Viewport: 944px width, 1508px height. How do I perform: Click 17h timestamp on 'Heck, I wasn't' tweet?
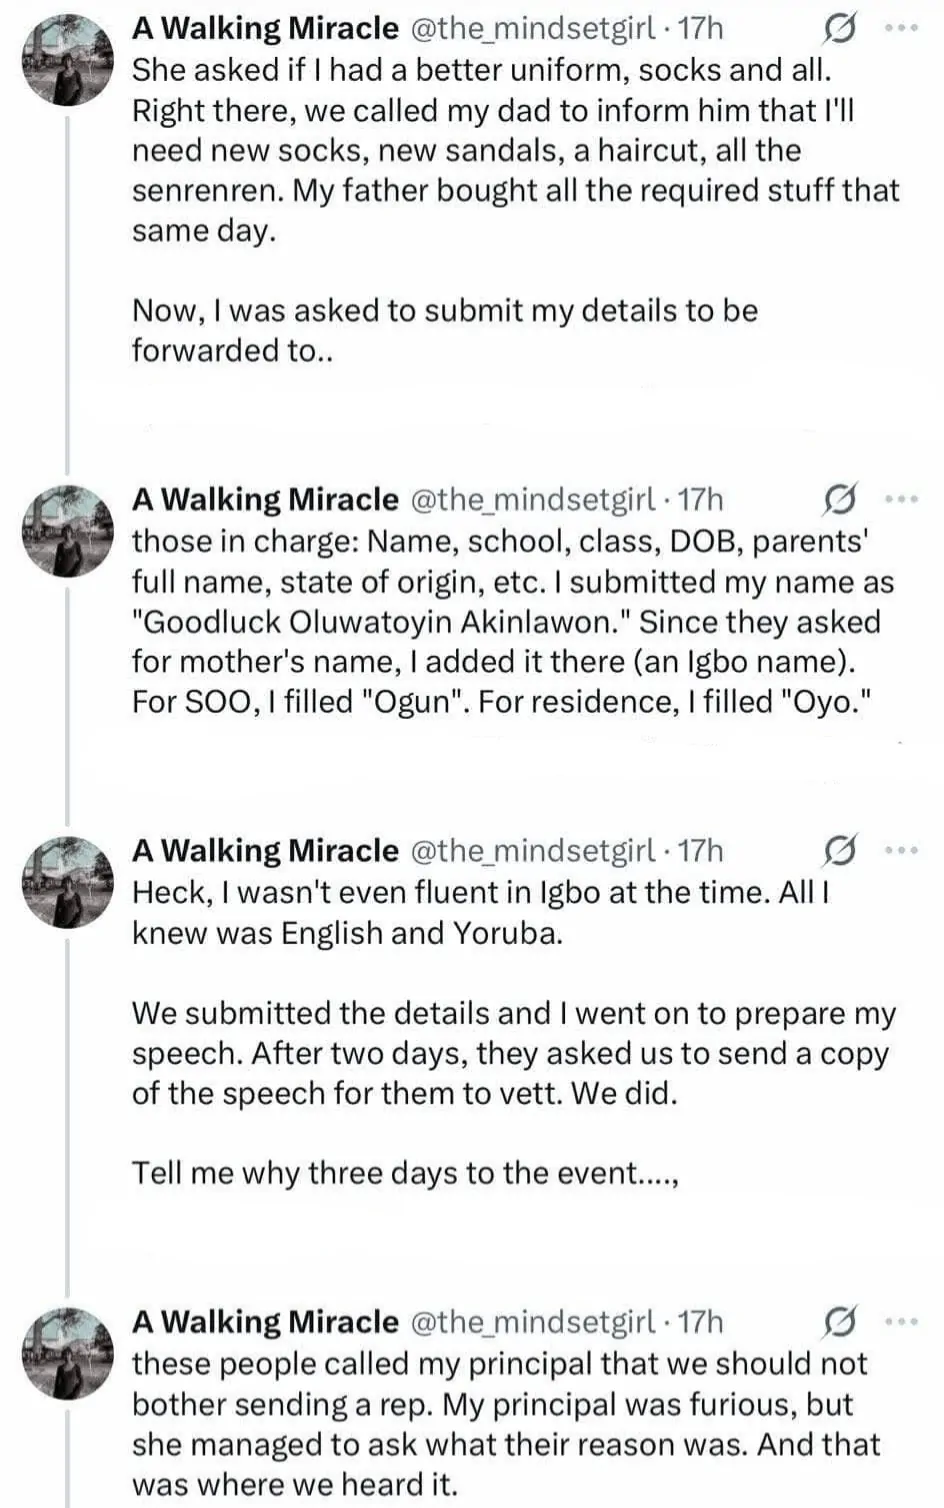point(699,851)
